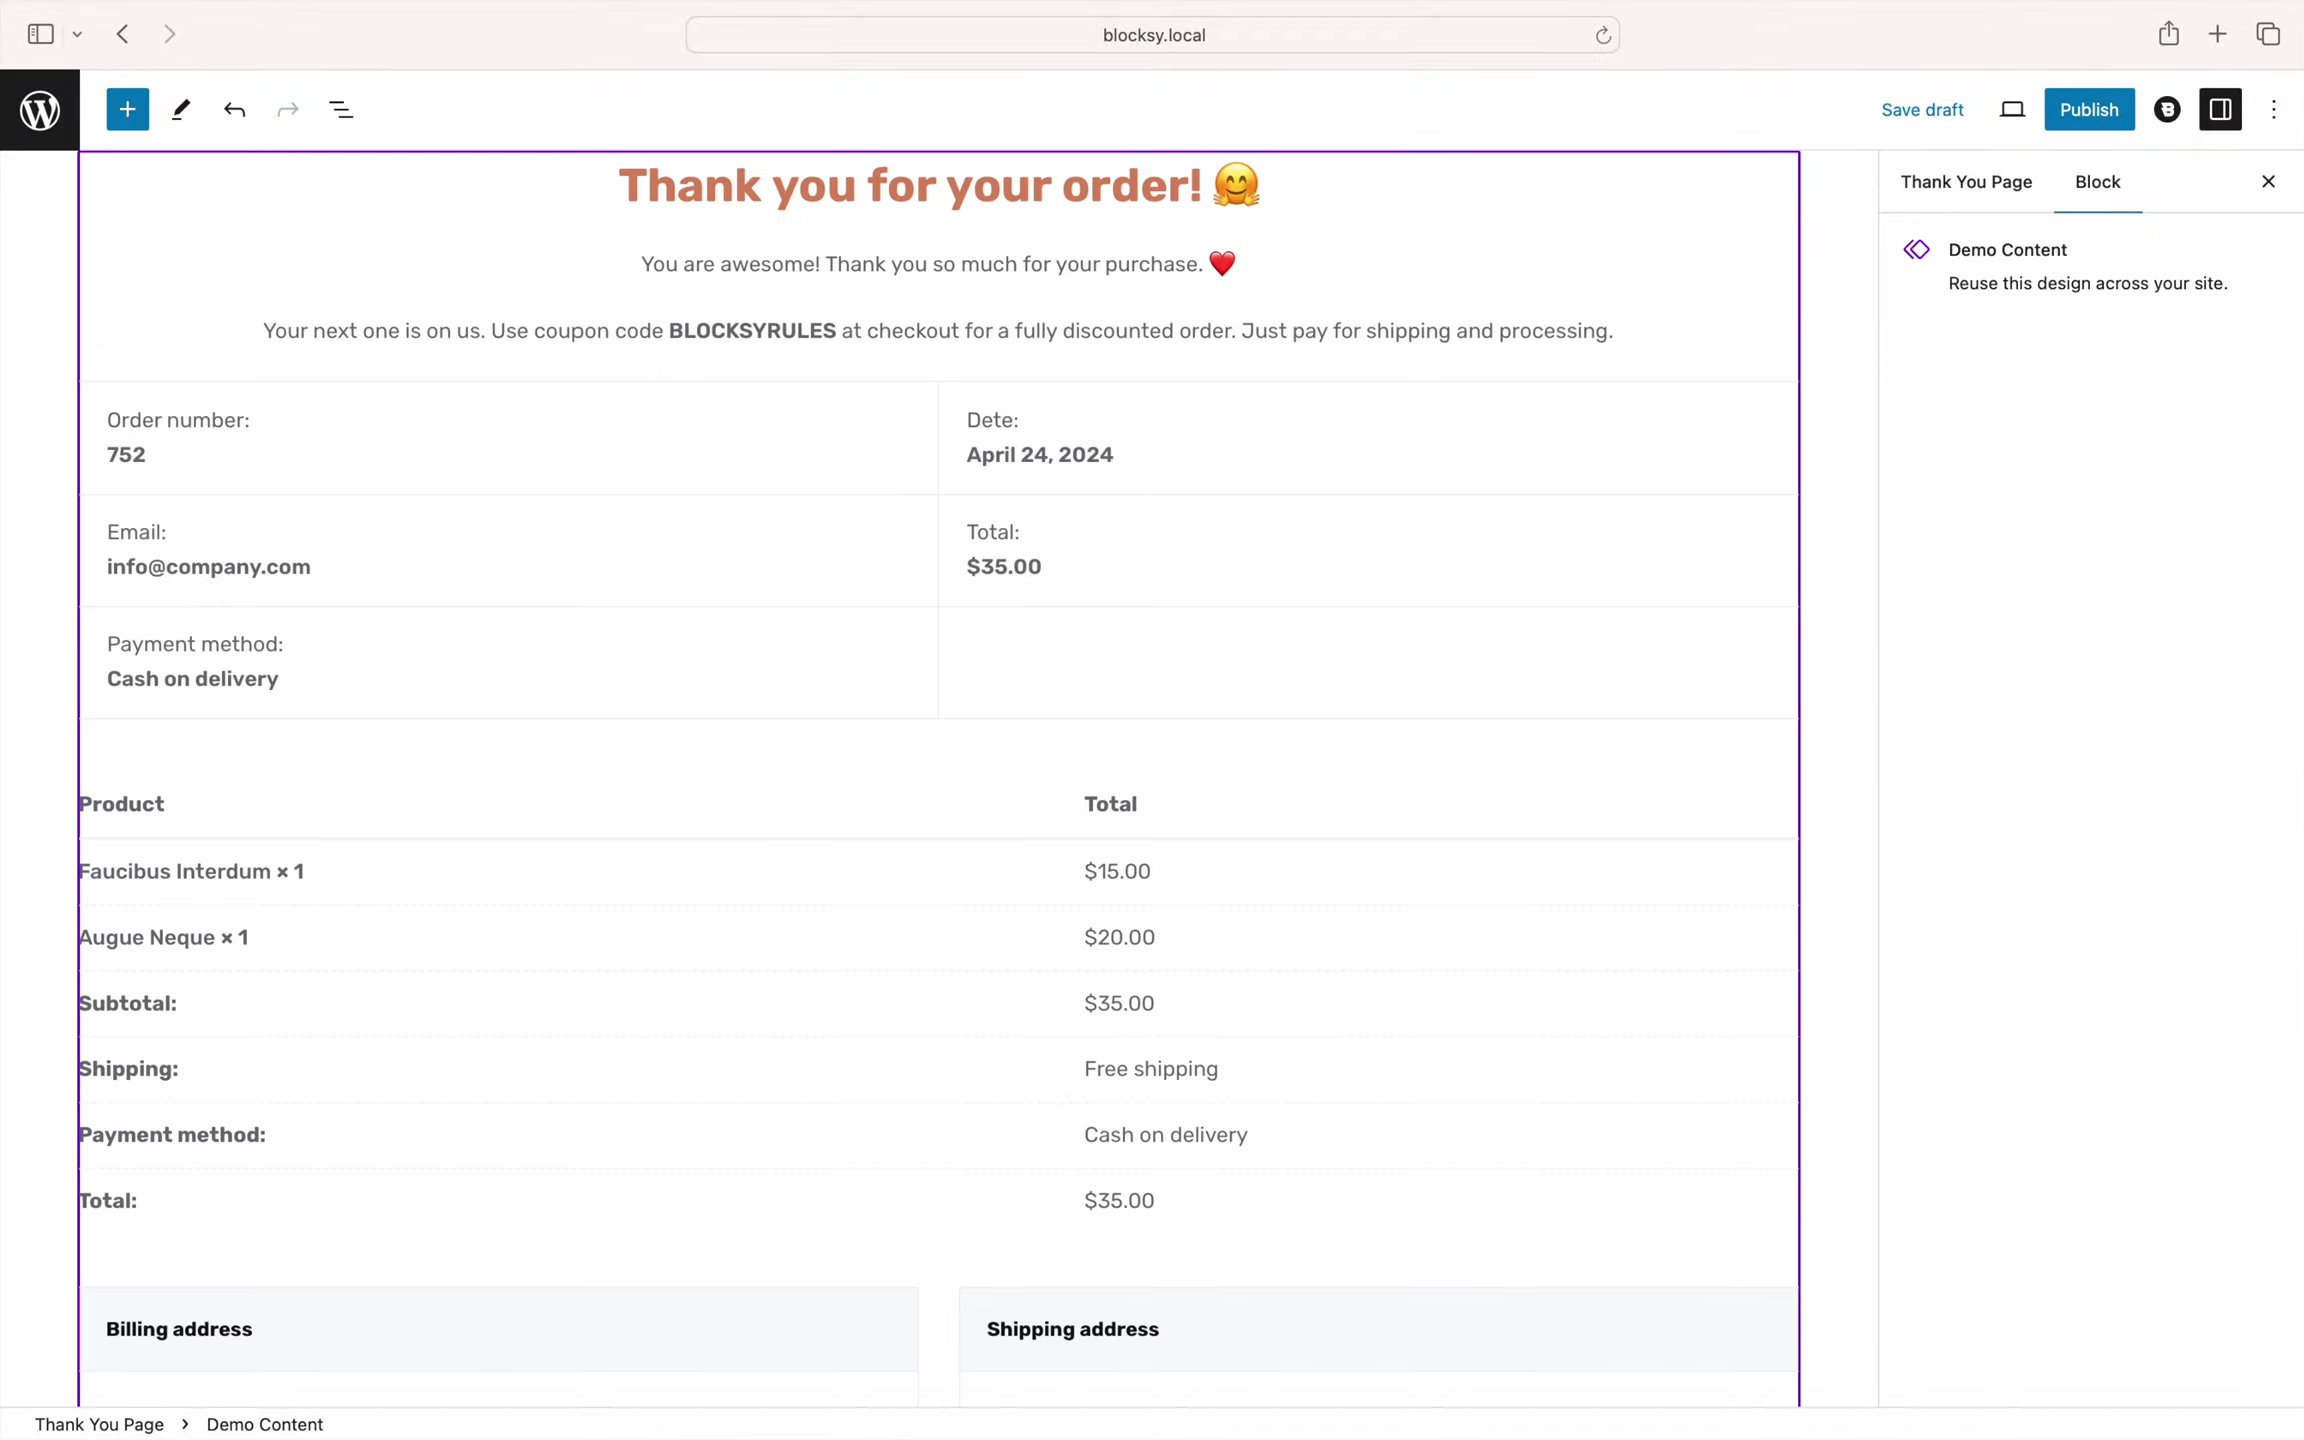Viewport: 2304px width, 1440px height.
Task: Toggle the browser sidebar button
Action: (x=41, y=34)
